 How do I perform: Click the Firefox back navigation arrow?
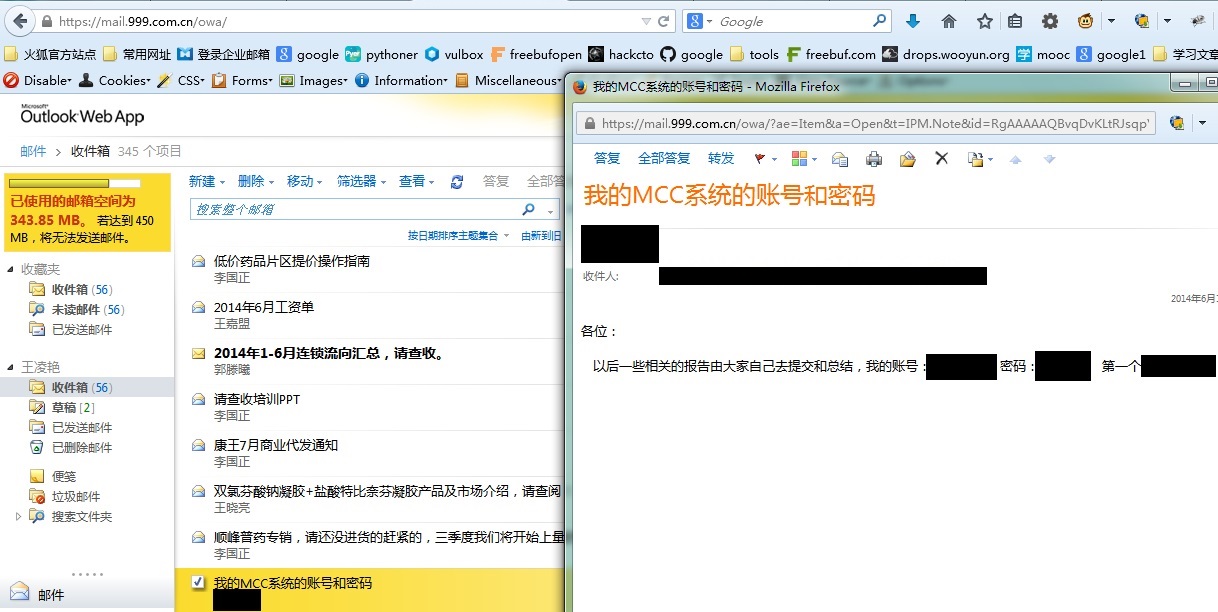[x=19, y=20]
